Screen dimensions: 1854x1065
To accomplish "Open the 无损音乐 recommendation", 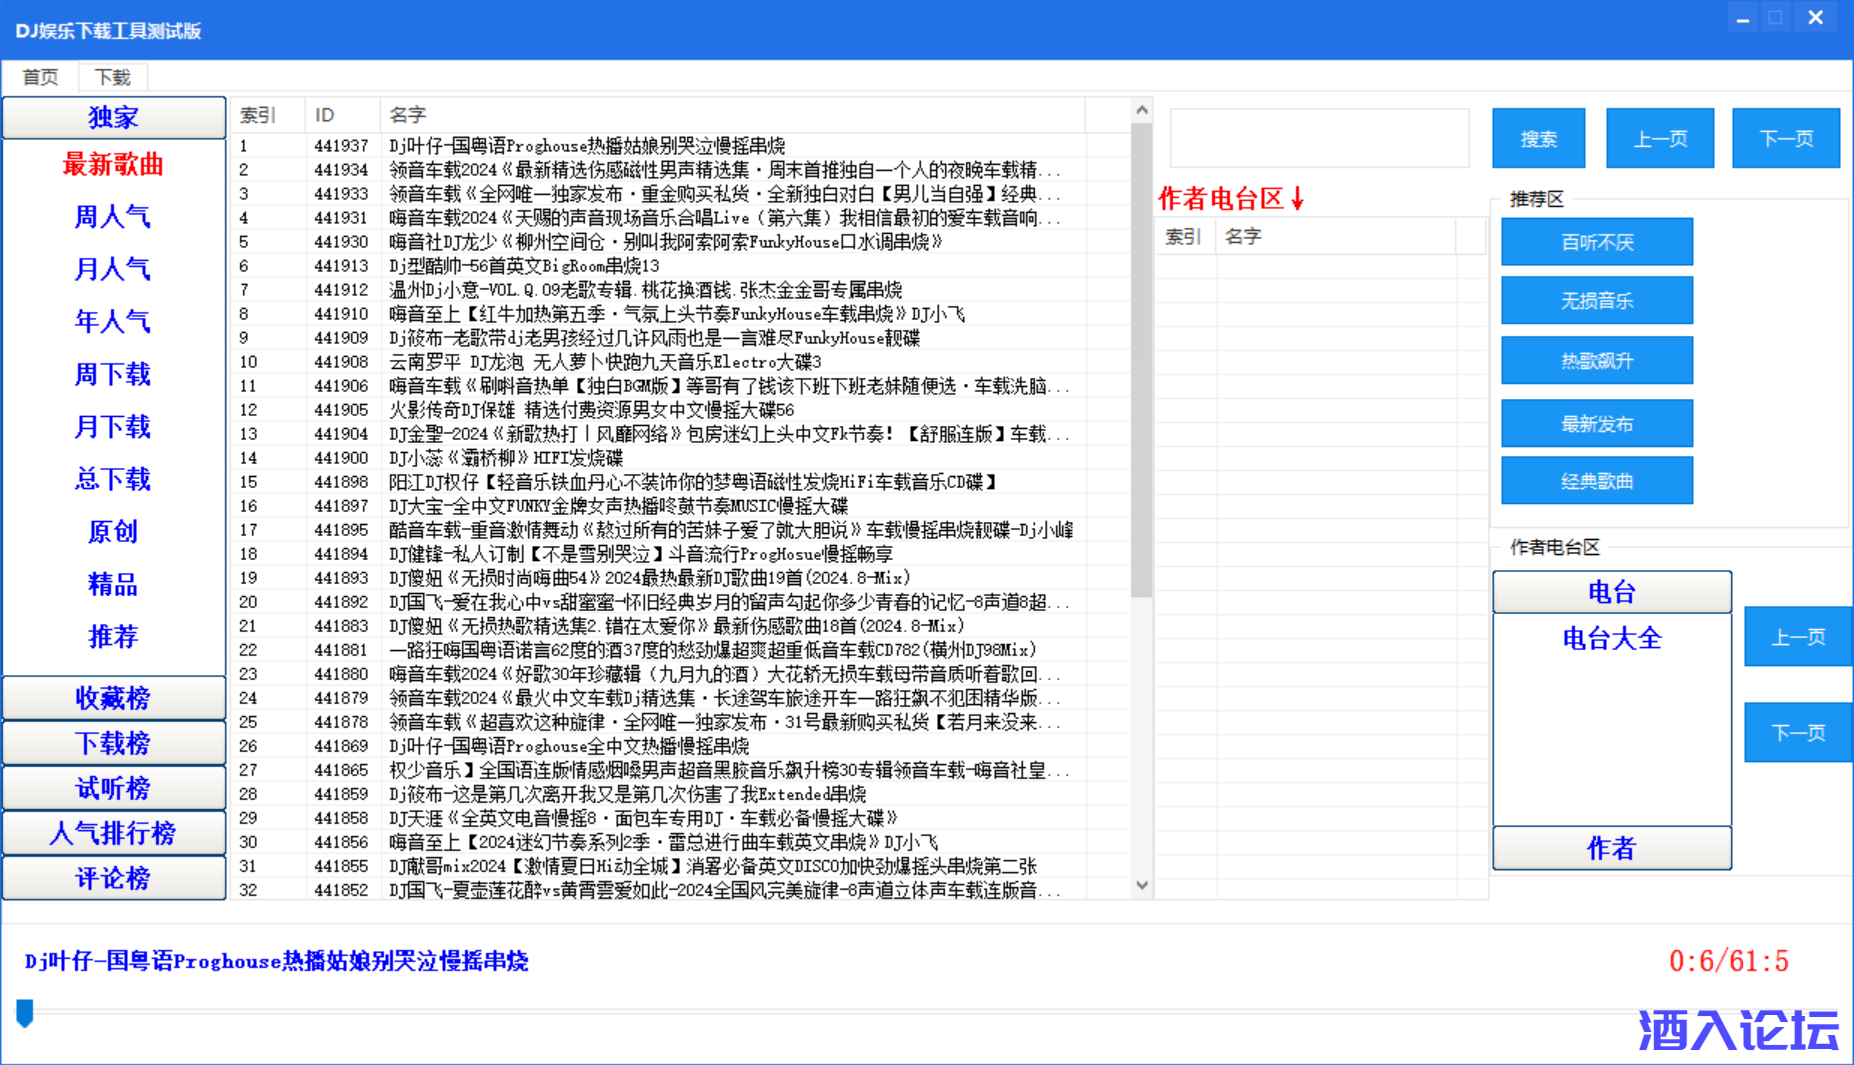I will pyautogui.click(x=1596, y=301).
